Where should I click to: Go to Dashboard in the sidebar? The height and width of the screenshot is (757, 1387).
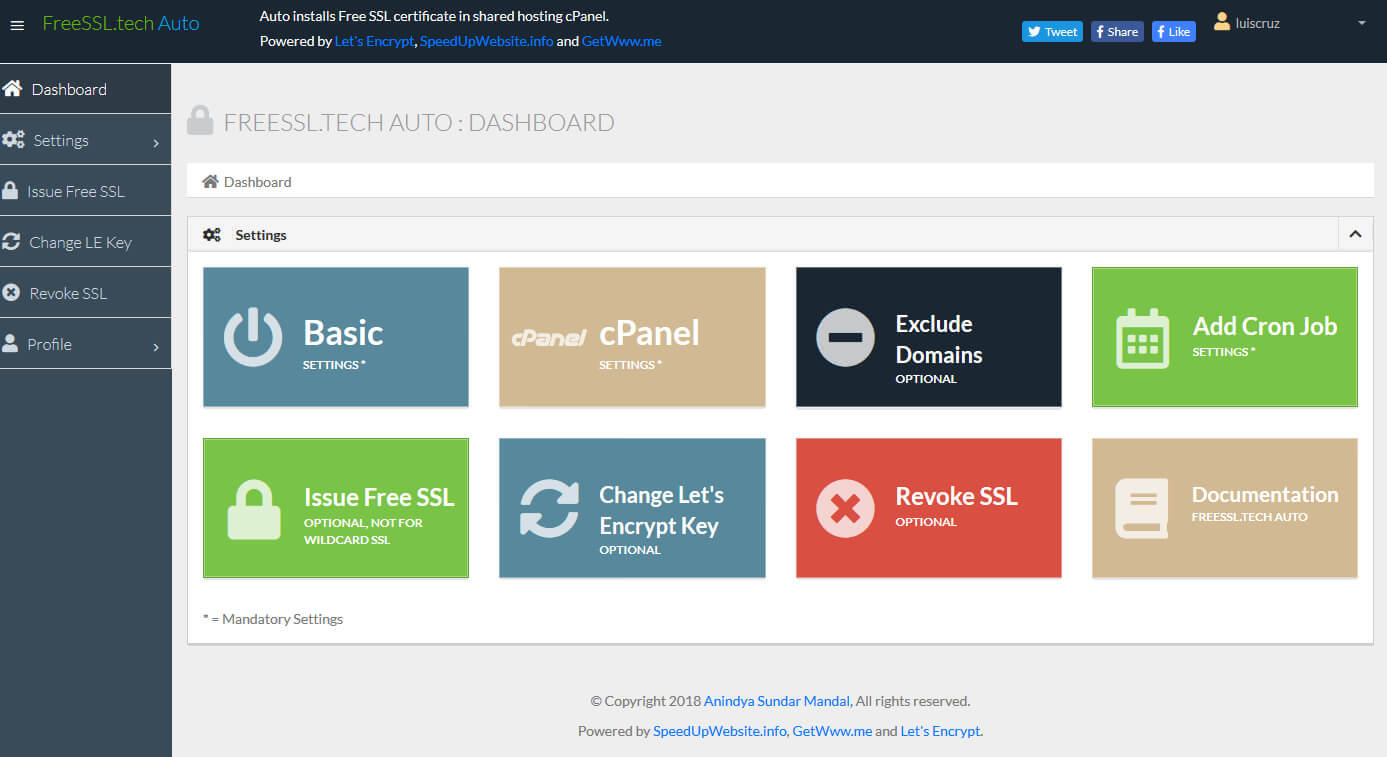point(85,89)
